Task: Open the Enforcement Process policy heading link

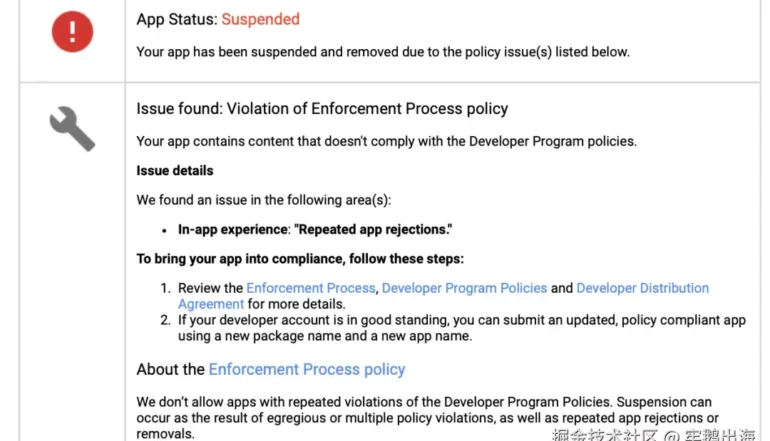Action: tap(307, 369)
